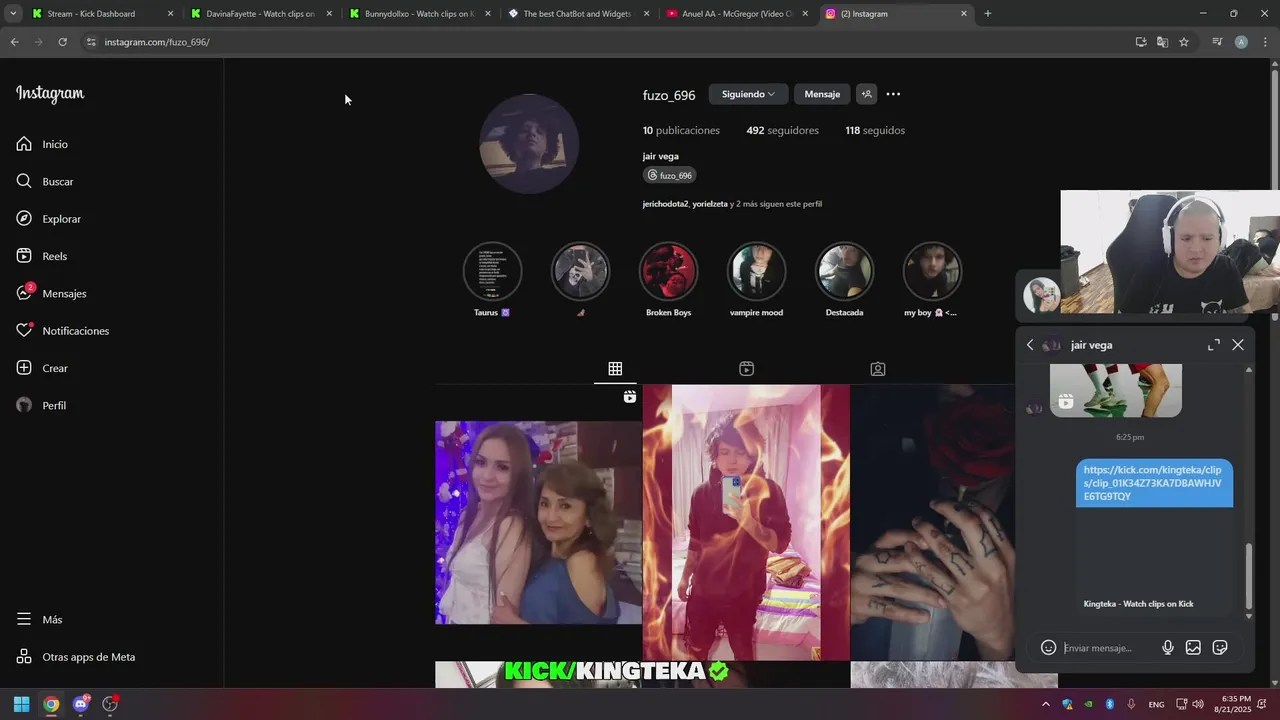Click the suggested-accounts add person button
The height and width of the screenshot is (720, 1280).
point(867,94)
